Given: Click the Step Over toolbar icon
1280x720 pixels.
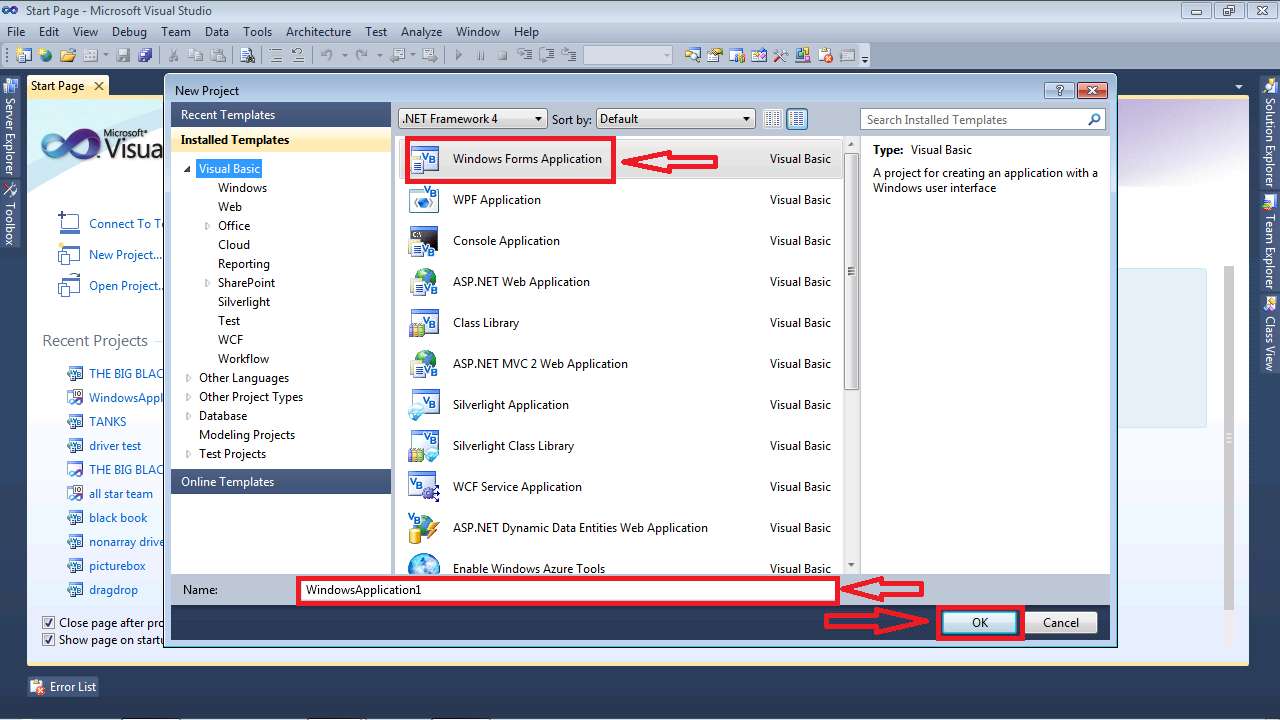Looking at the screenshot, I should click(x=547, y=55).
